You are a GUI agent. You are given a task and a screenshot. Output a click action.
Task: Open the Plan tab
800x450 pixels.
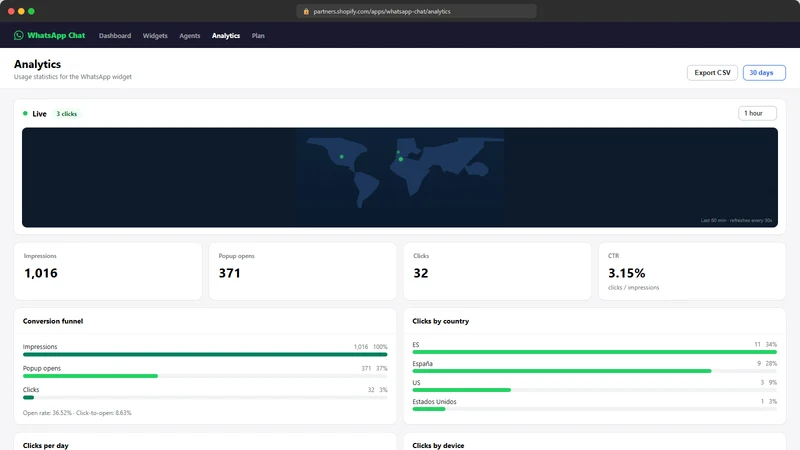click(258, 36)
